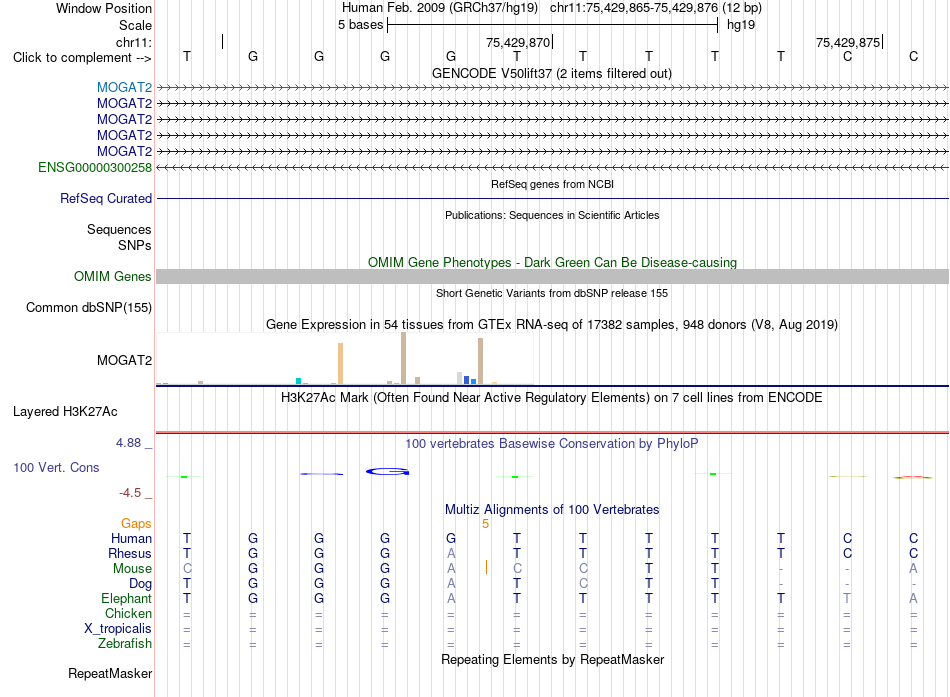The width and height of the screenshot is (950, 697).
Task: Open Common dbSNP(155) track label
Action: 89,307
